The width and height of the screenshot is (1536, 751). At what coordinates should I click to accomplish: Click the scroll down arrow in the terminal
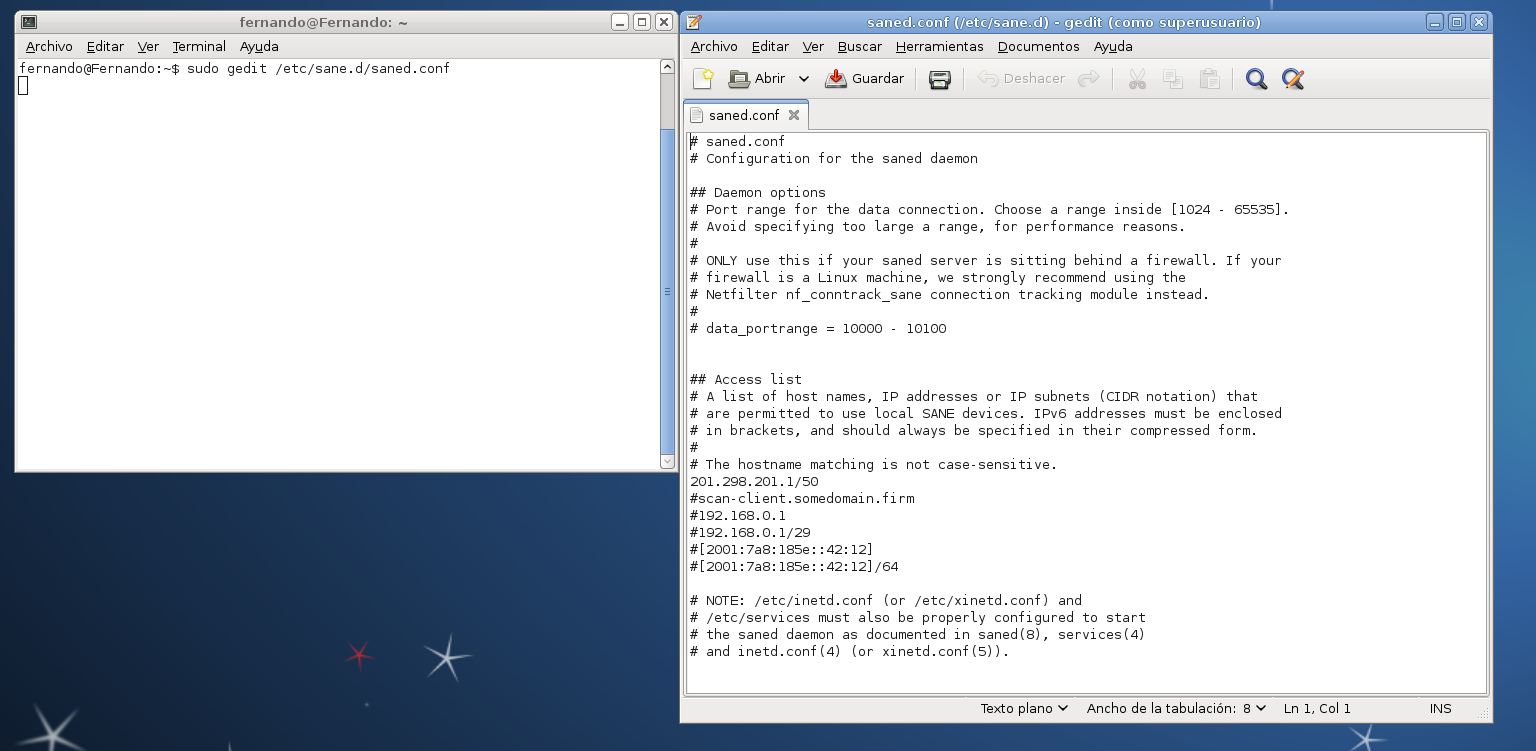click(x=667, y=461)
